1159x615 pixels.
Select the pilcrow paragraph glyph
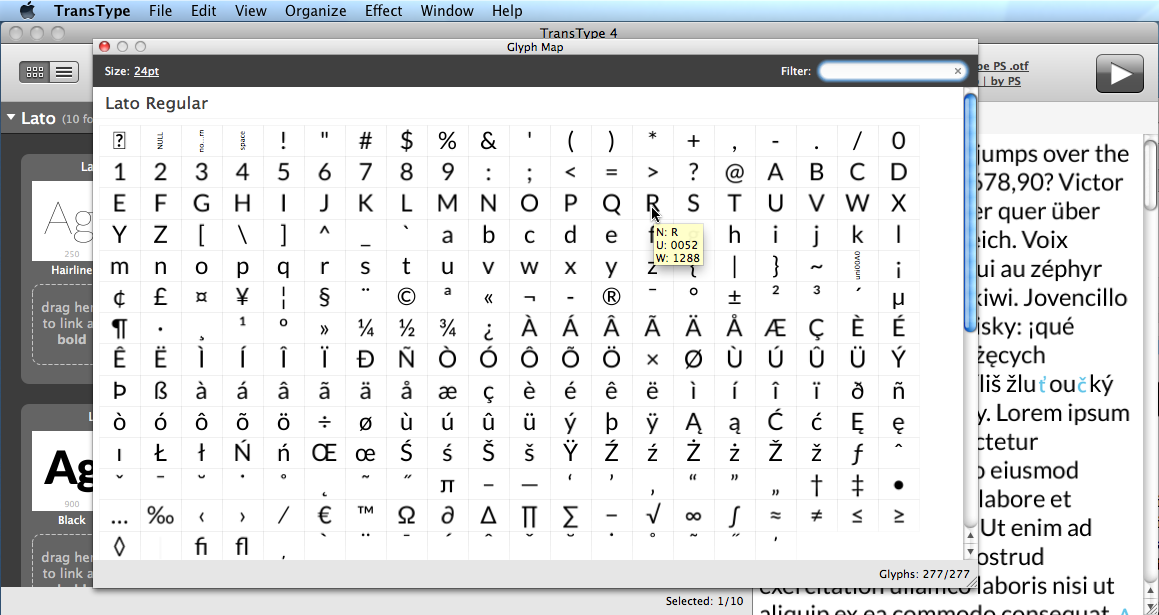tap(120, 328)
